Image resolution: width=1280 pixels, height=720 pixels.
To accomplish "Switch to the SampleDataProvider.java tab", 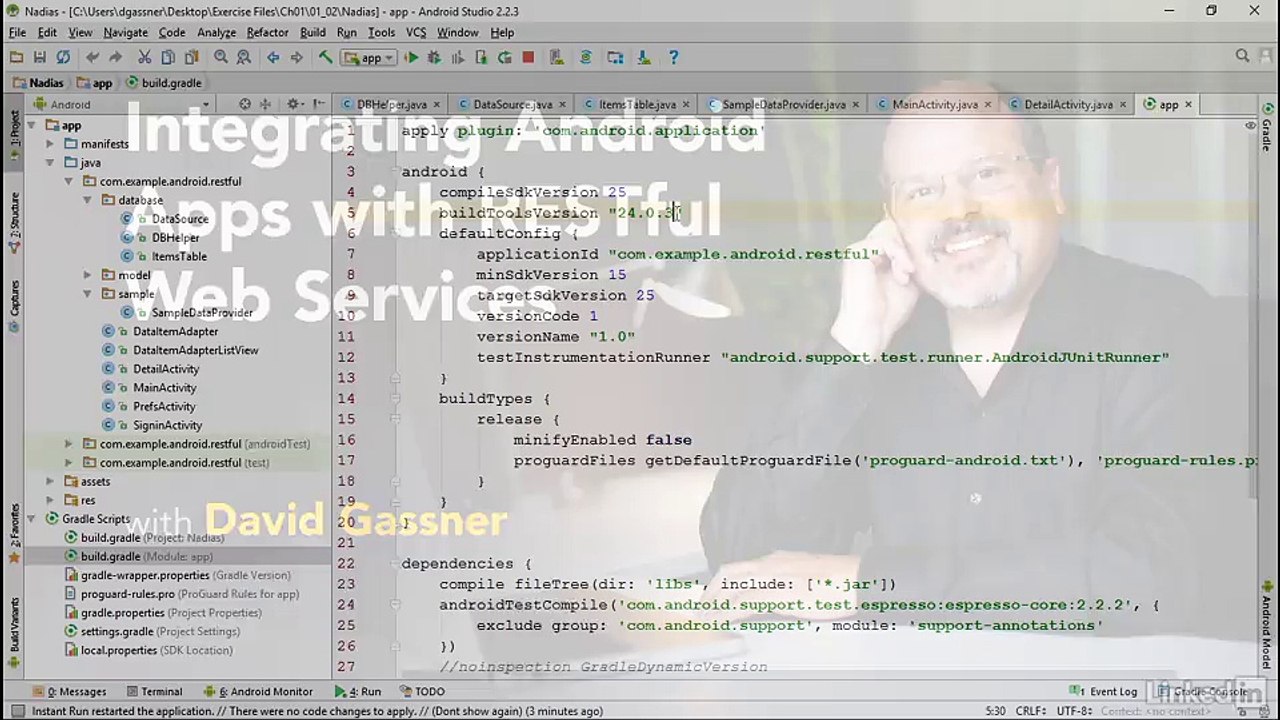I will [x=784, y=104].
